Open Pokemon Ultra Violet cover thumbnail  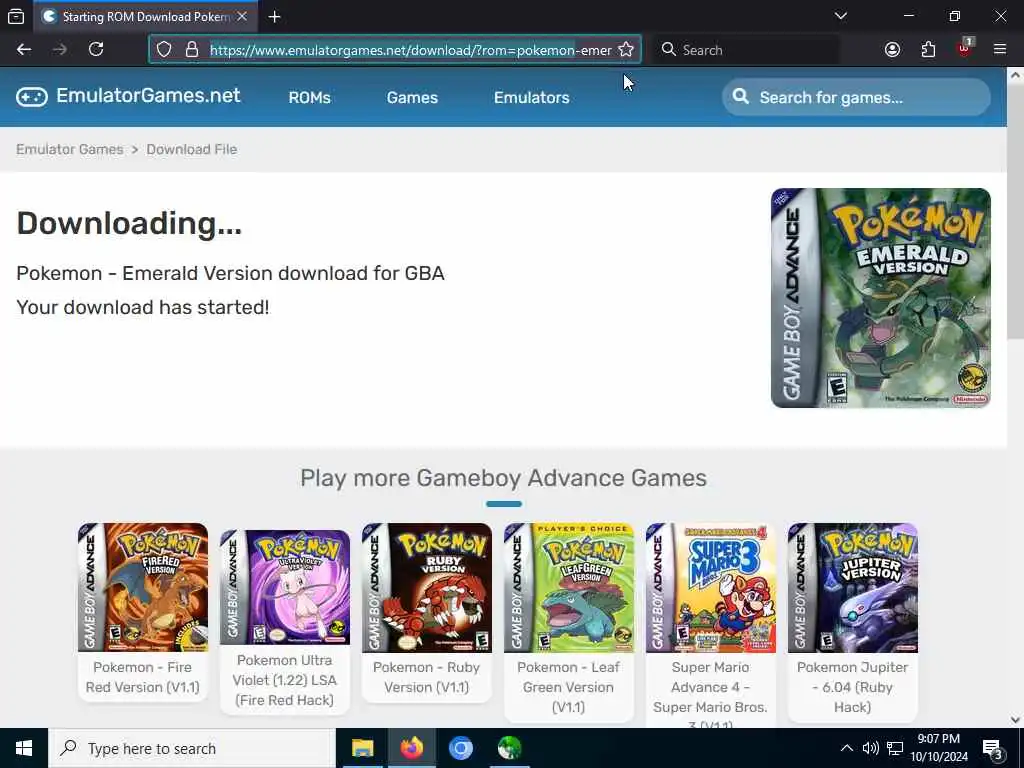(285, 587)
